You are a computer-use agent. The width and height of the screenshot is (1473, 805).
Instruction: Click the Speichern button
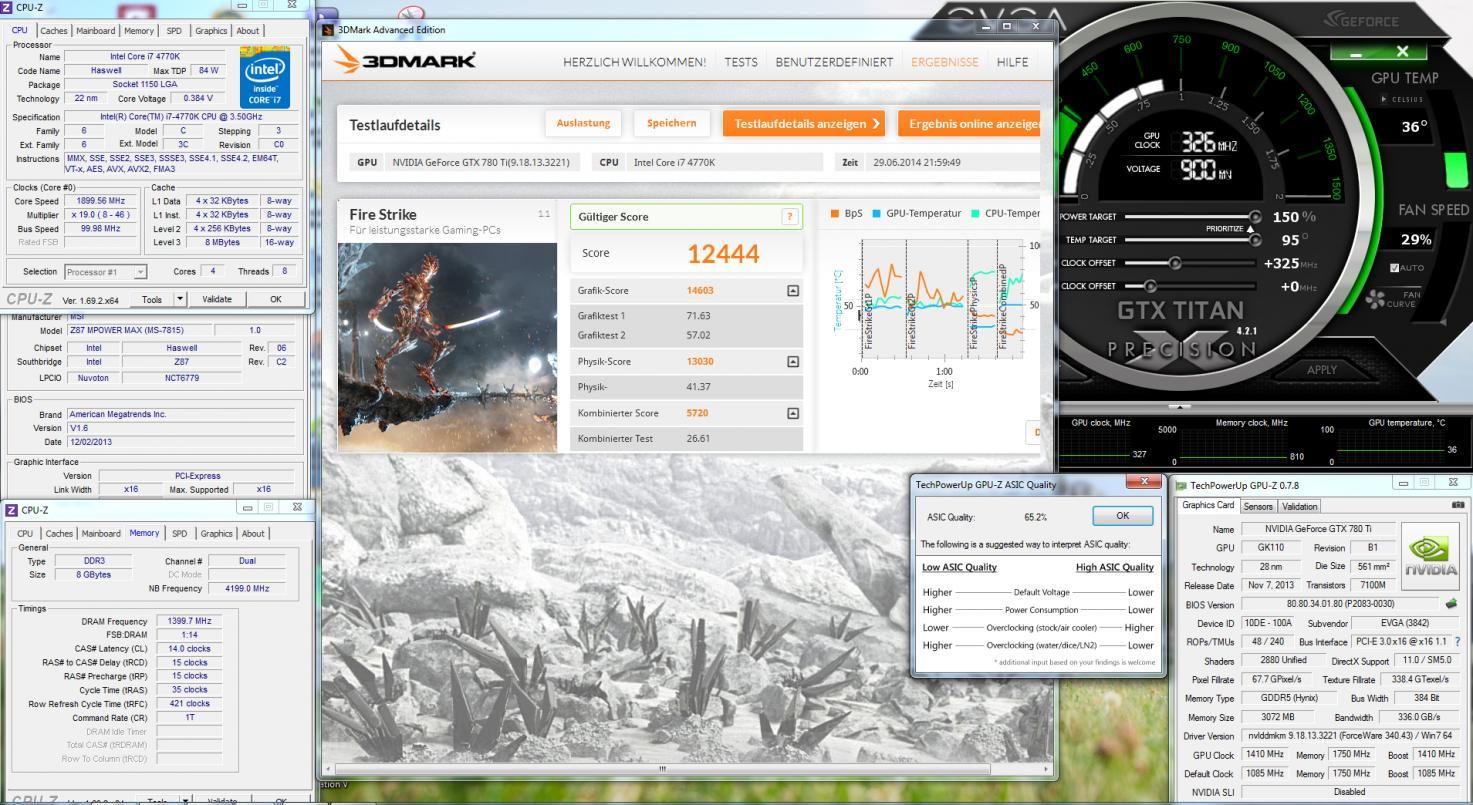pos(671,123)
